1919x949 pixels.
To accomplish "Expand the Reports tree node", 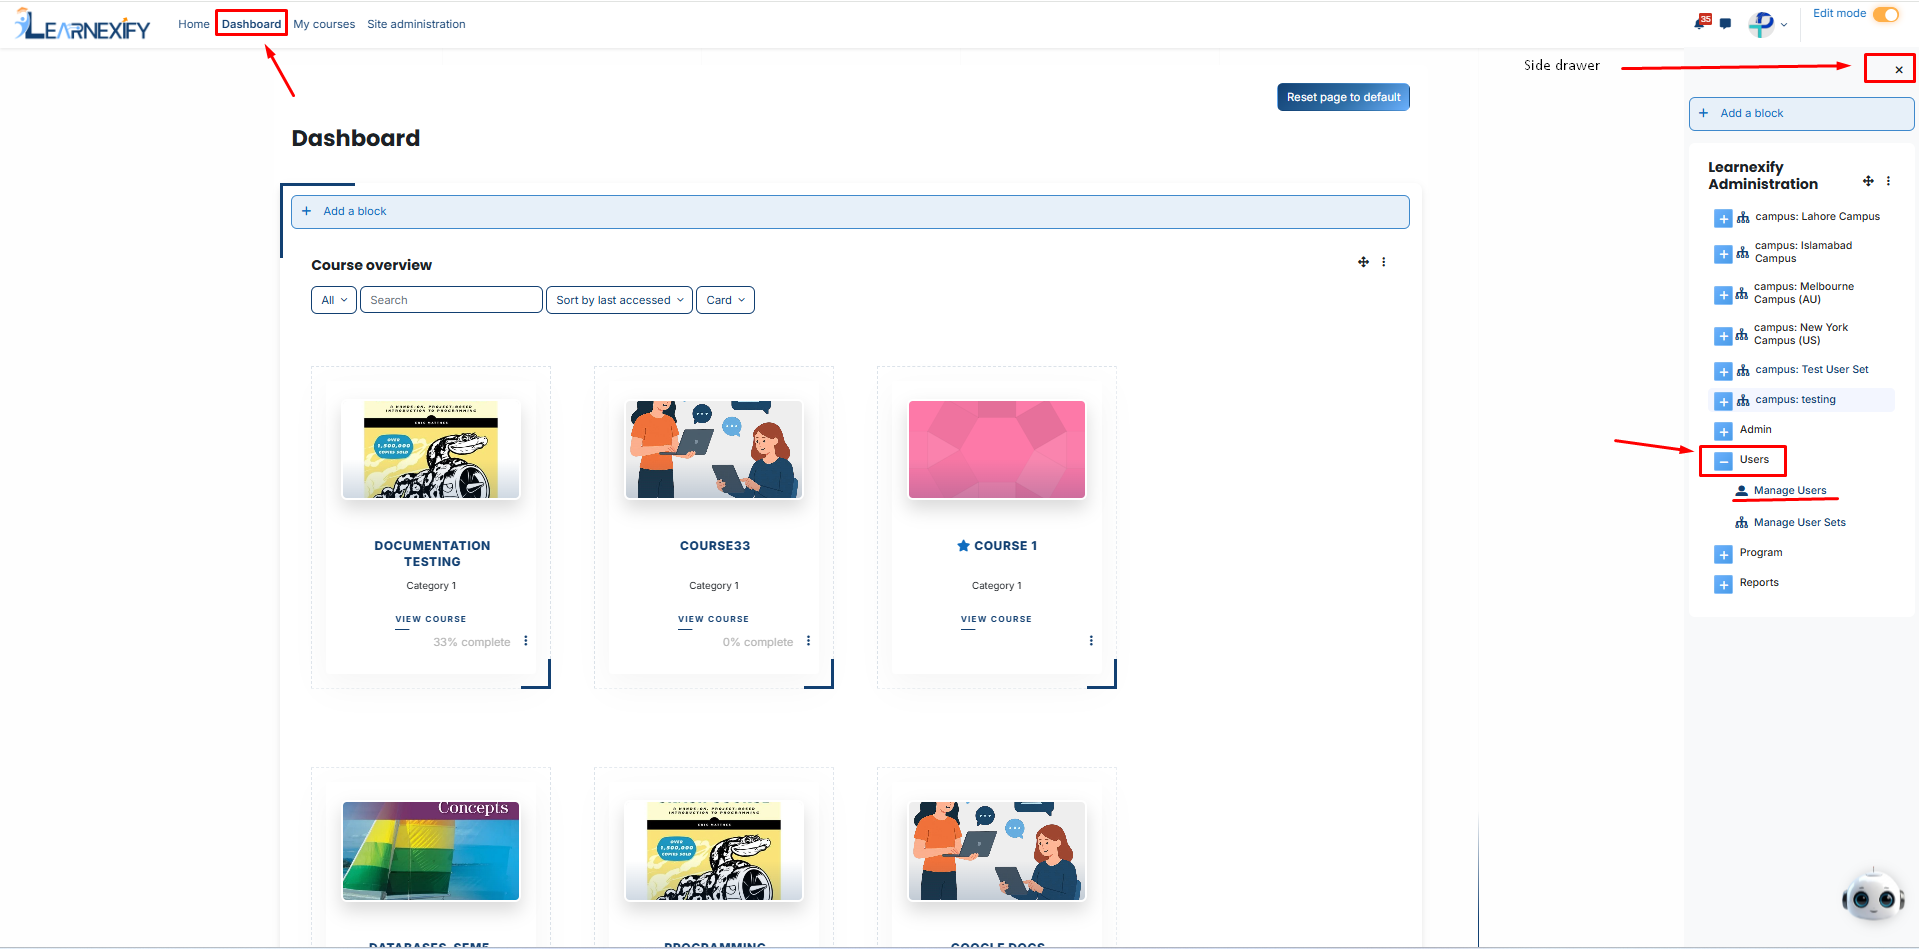I will coord(1723,584).
